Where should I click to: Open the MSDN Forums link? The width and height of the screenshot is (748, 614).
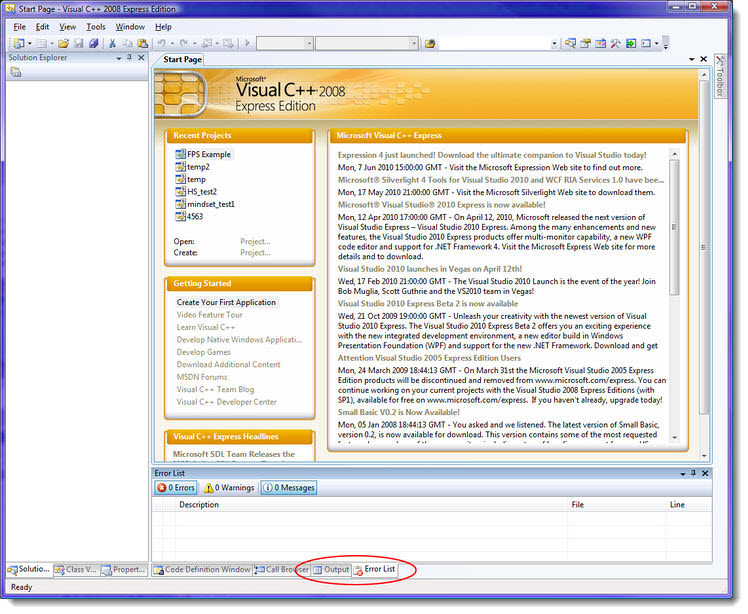[x=202, y=377]
